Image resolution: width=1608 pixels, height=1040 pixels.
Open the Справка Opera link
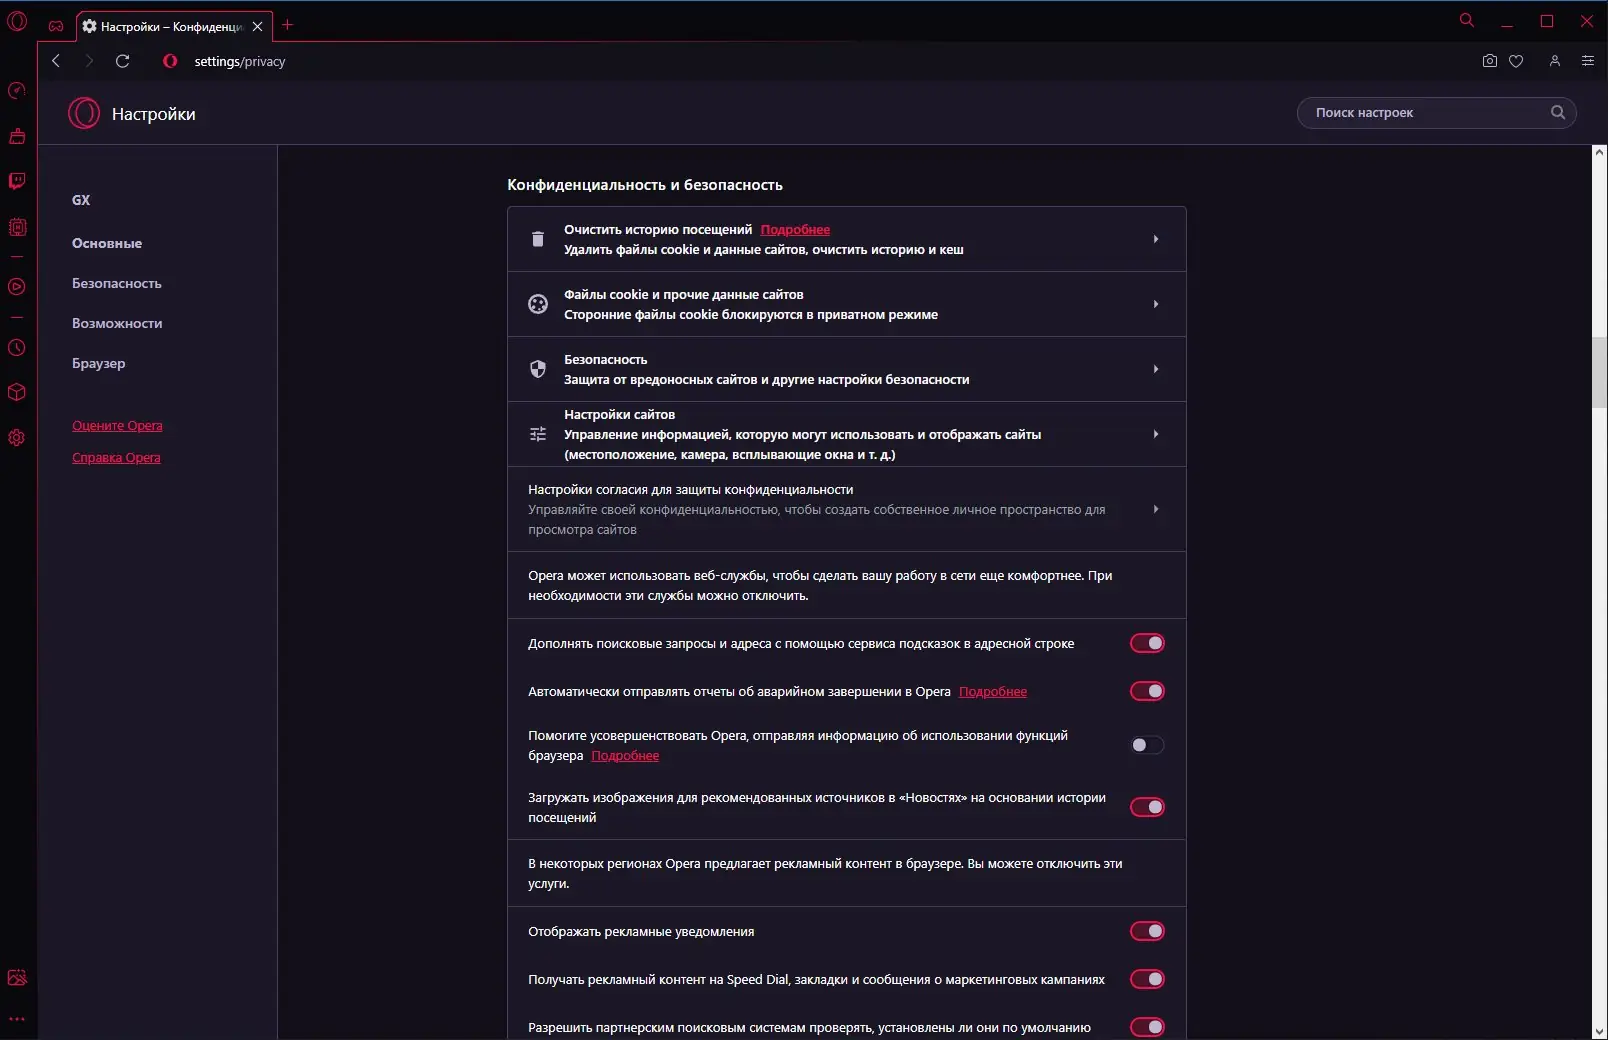116,457
